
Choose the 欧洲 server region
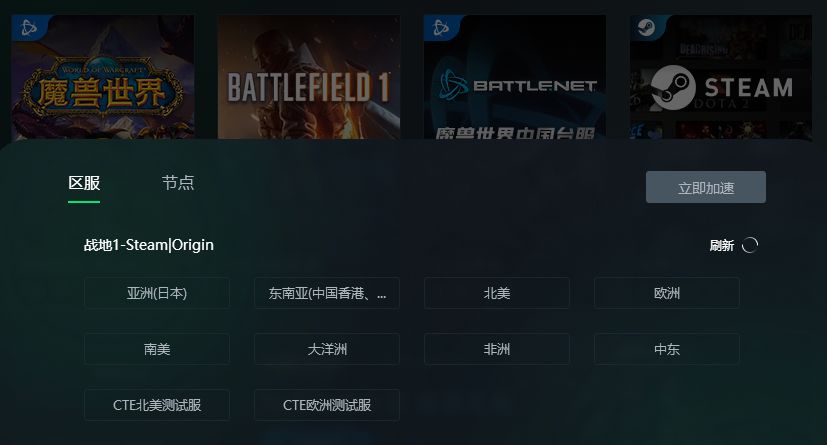click(x=667, y=293)
